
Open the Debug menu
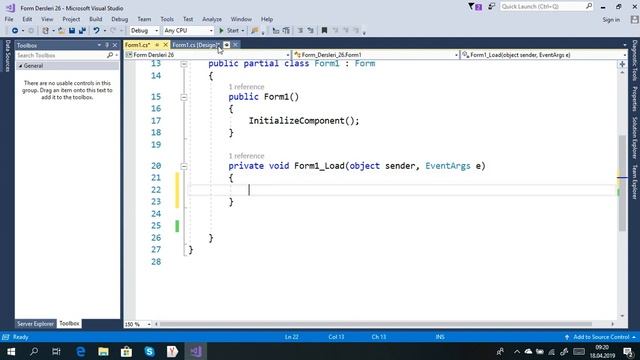120,19
